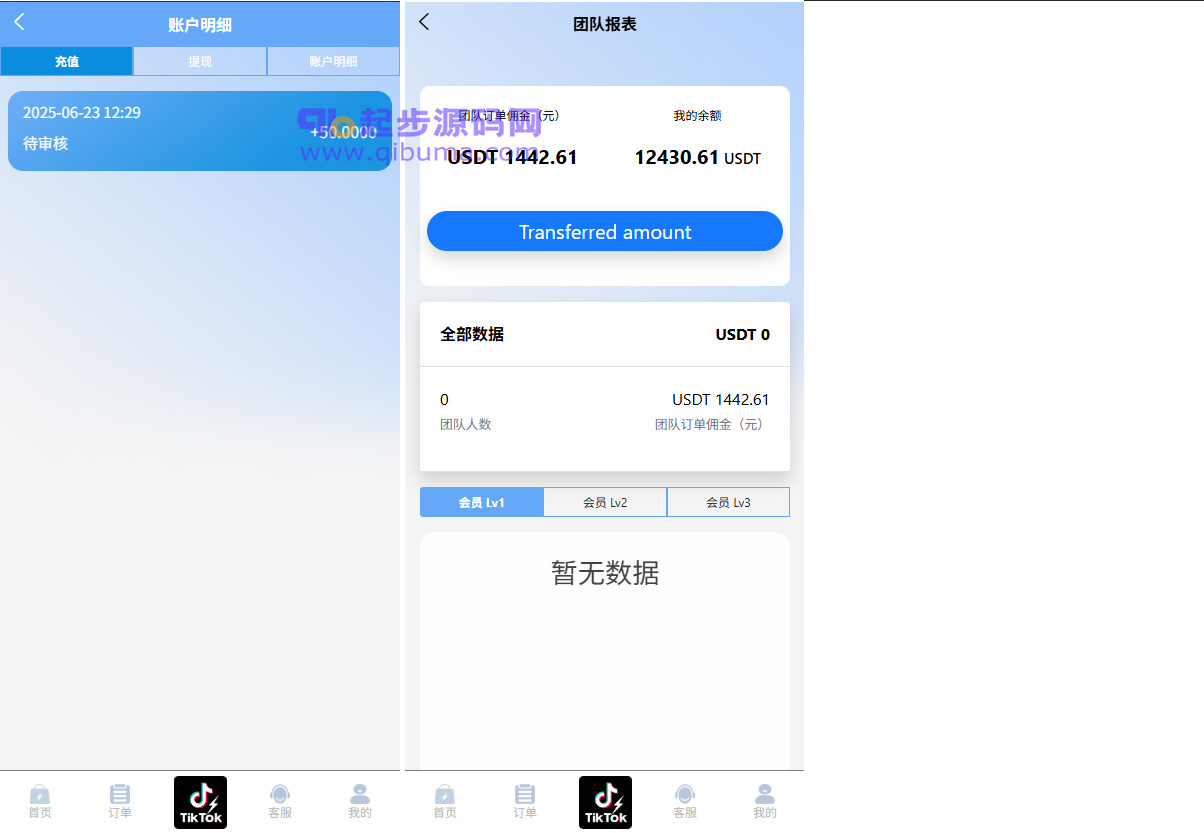Select the 会员 Lv1 tab
Image resolution: width=1204 pixels, height=833 pixels.
[482, 502]
